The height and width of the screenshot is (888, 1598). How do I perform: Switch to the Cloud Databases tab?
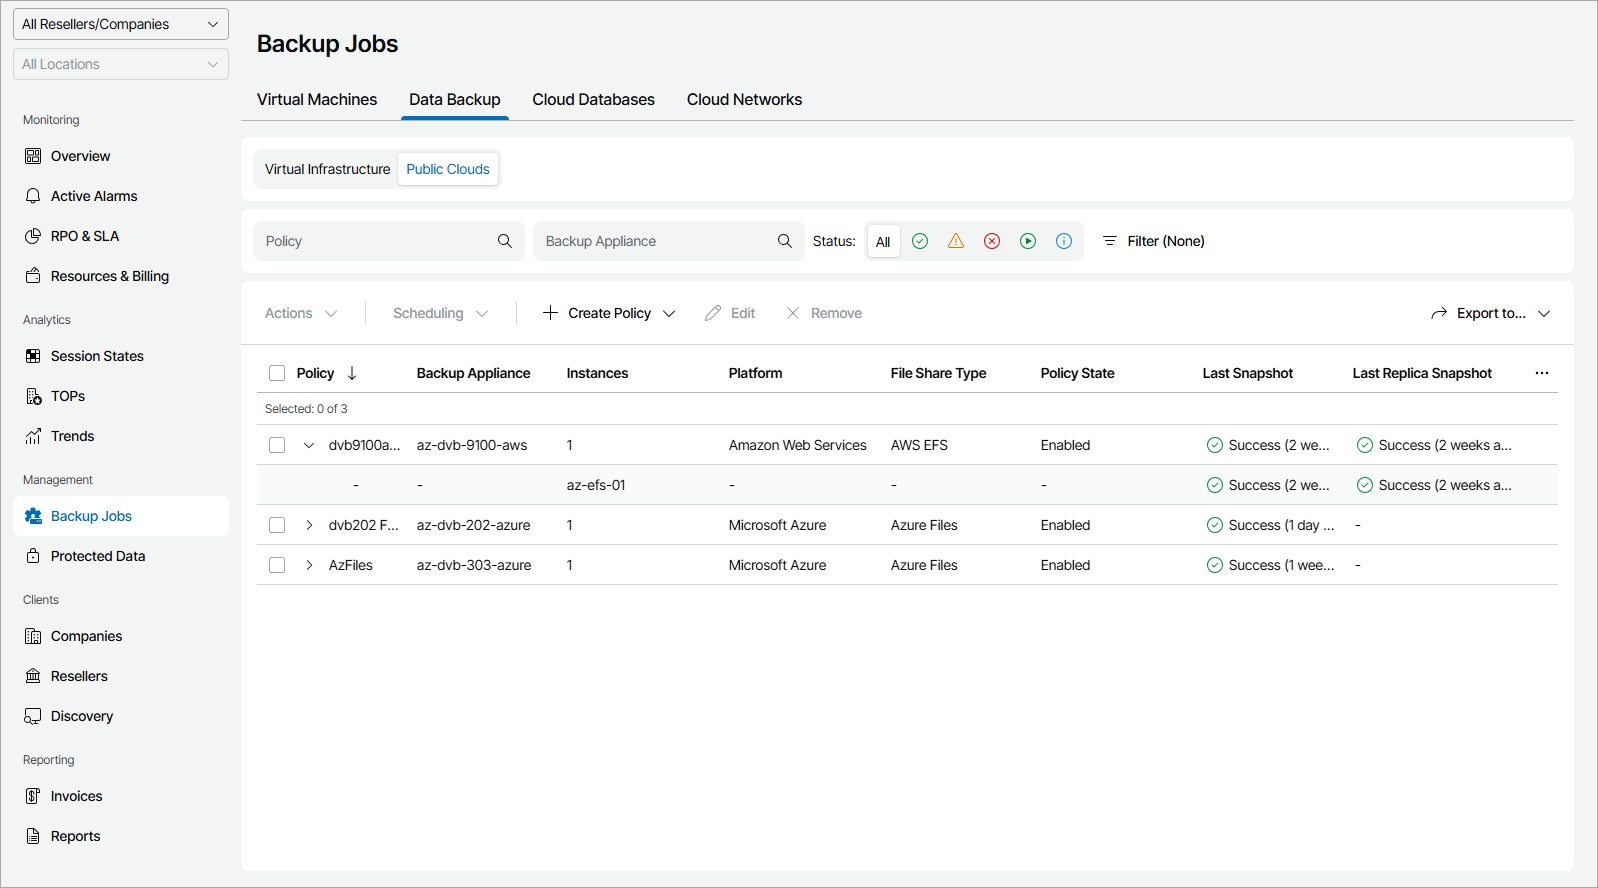pyautogui.click(x=593, y=99)
